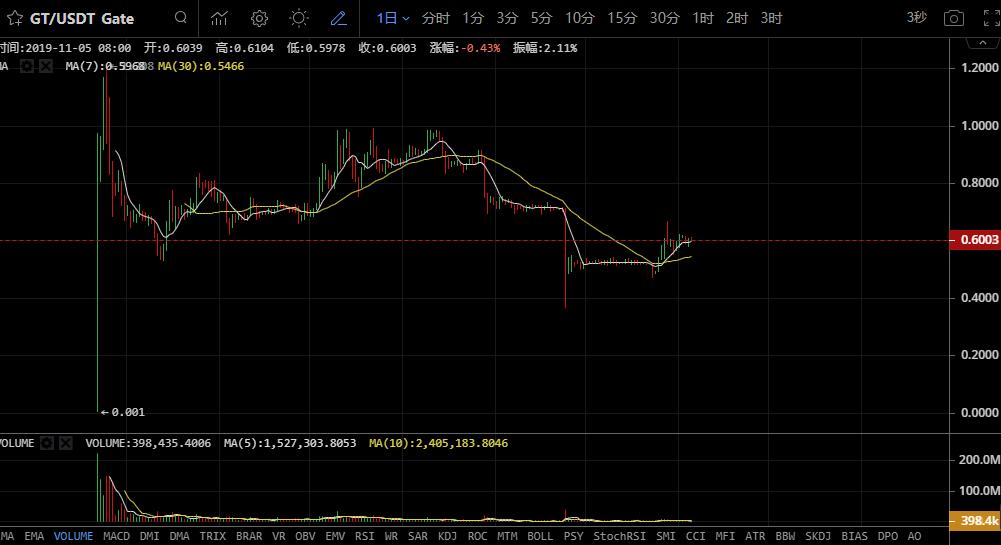
Task: Select the 5分 interval
Action: point(541,18)
